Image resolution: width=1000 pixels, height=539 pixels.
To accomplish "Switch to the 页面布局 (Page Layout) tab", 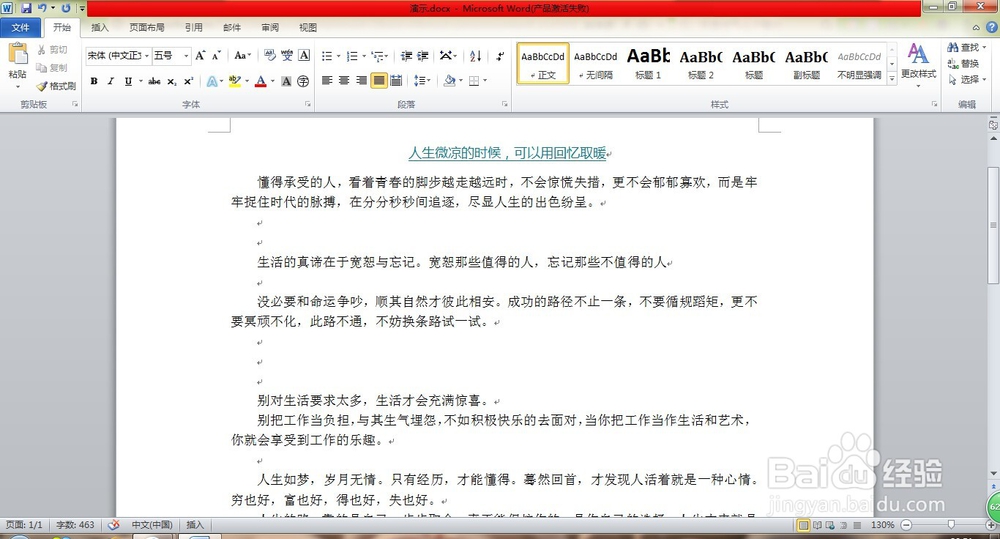I will [x=147, y=27].
